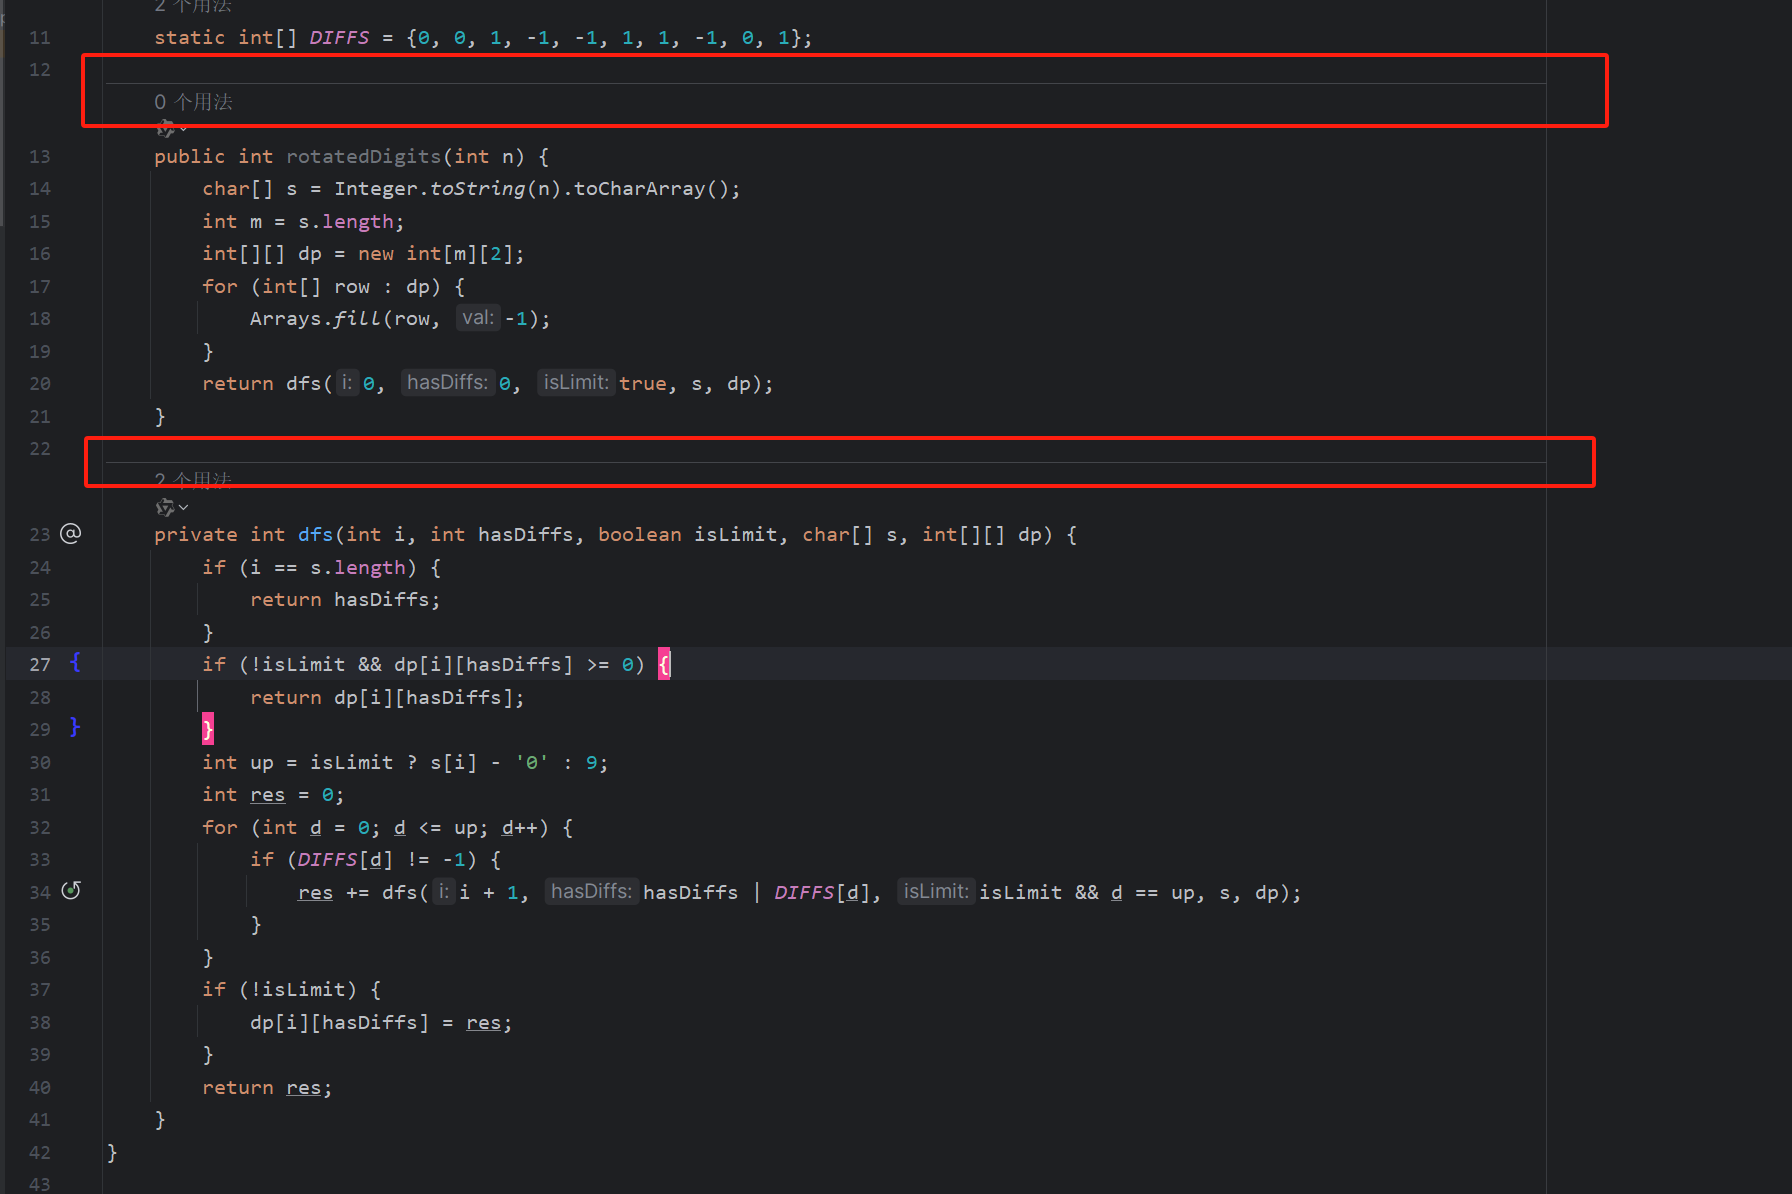The image size is (1792, 1194).
Task: Click the 'hasDiffs:' inlay hint on line 34
Action: (591, 892)
